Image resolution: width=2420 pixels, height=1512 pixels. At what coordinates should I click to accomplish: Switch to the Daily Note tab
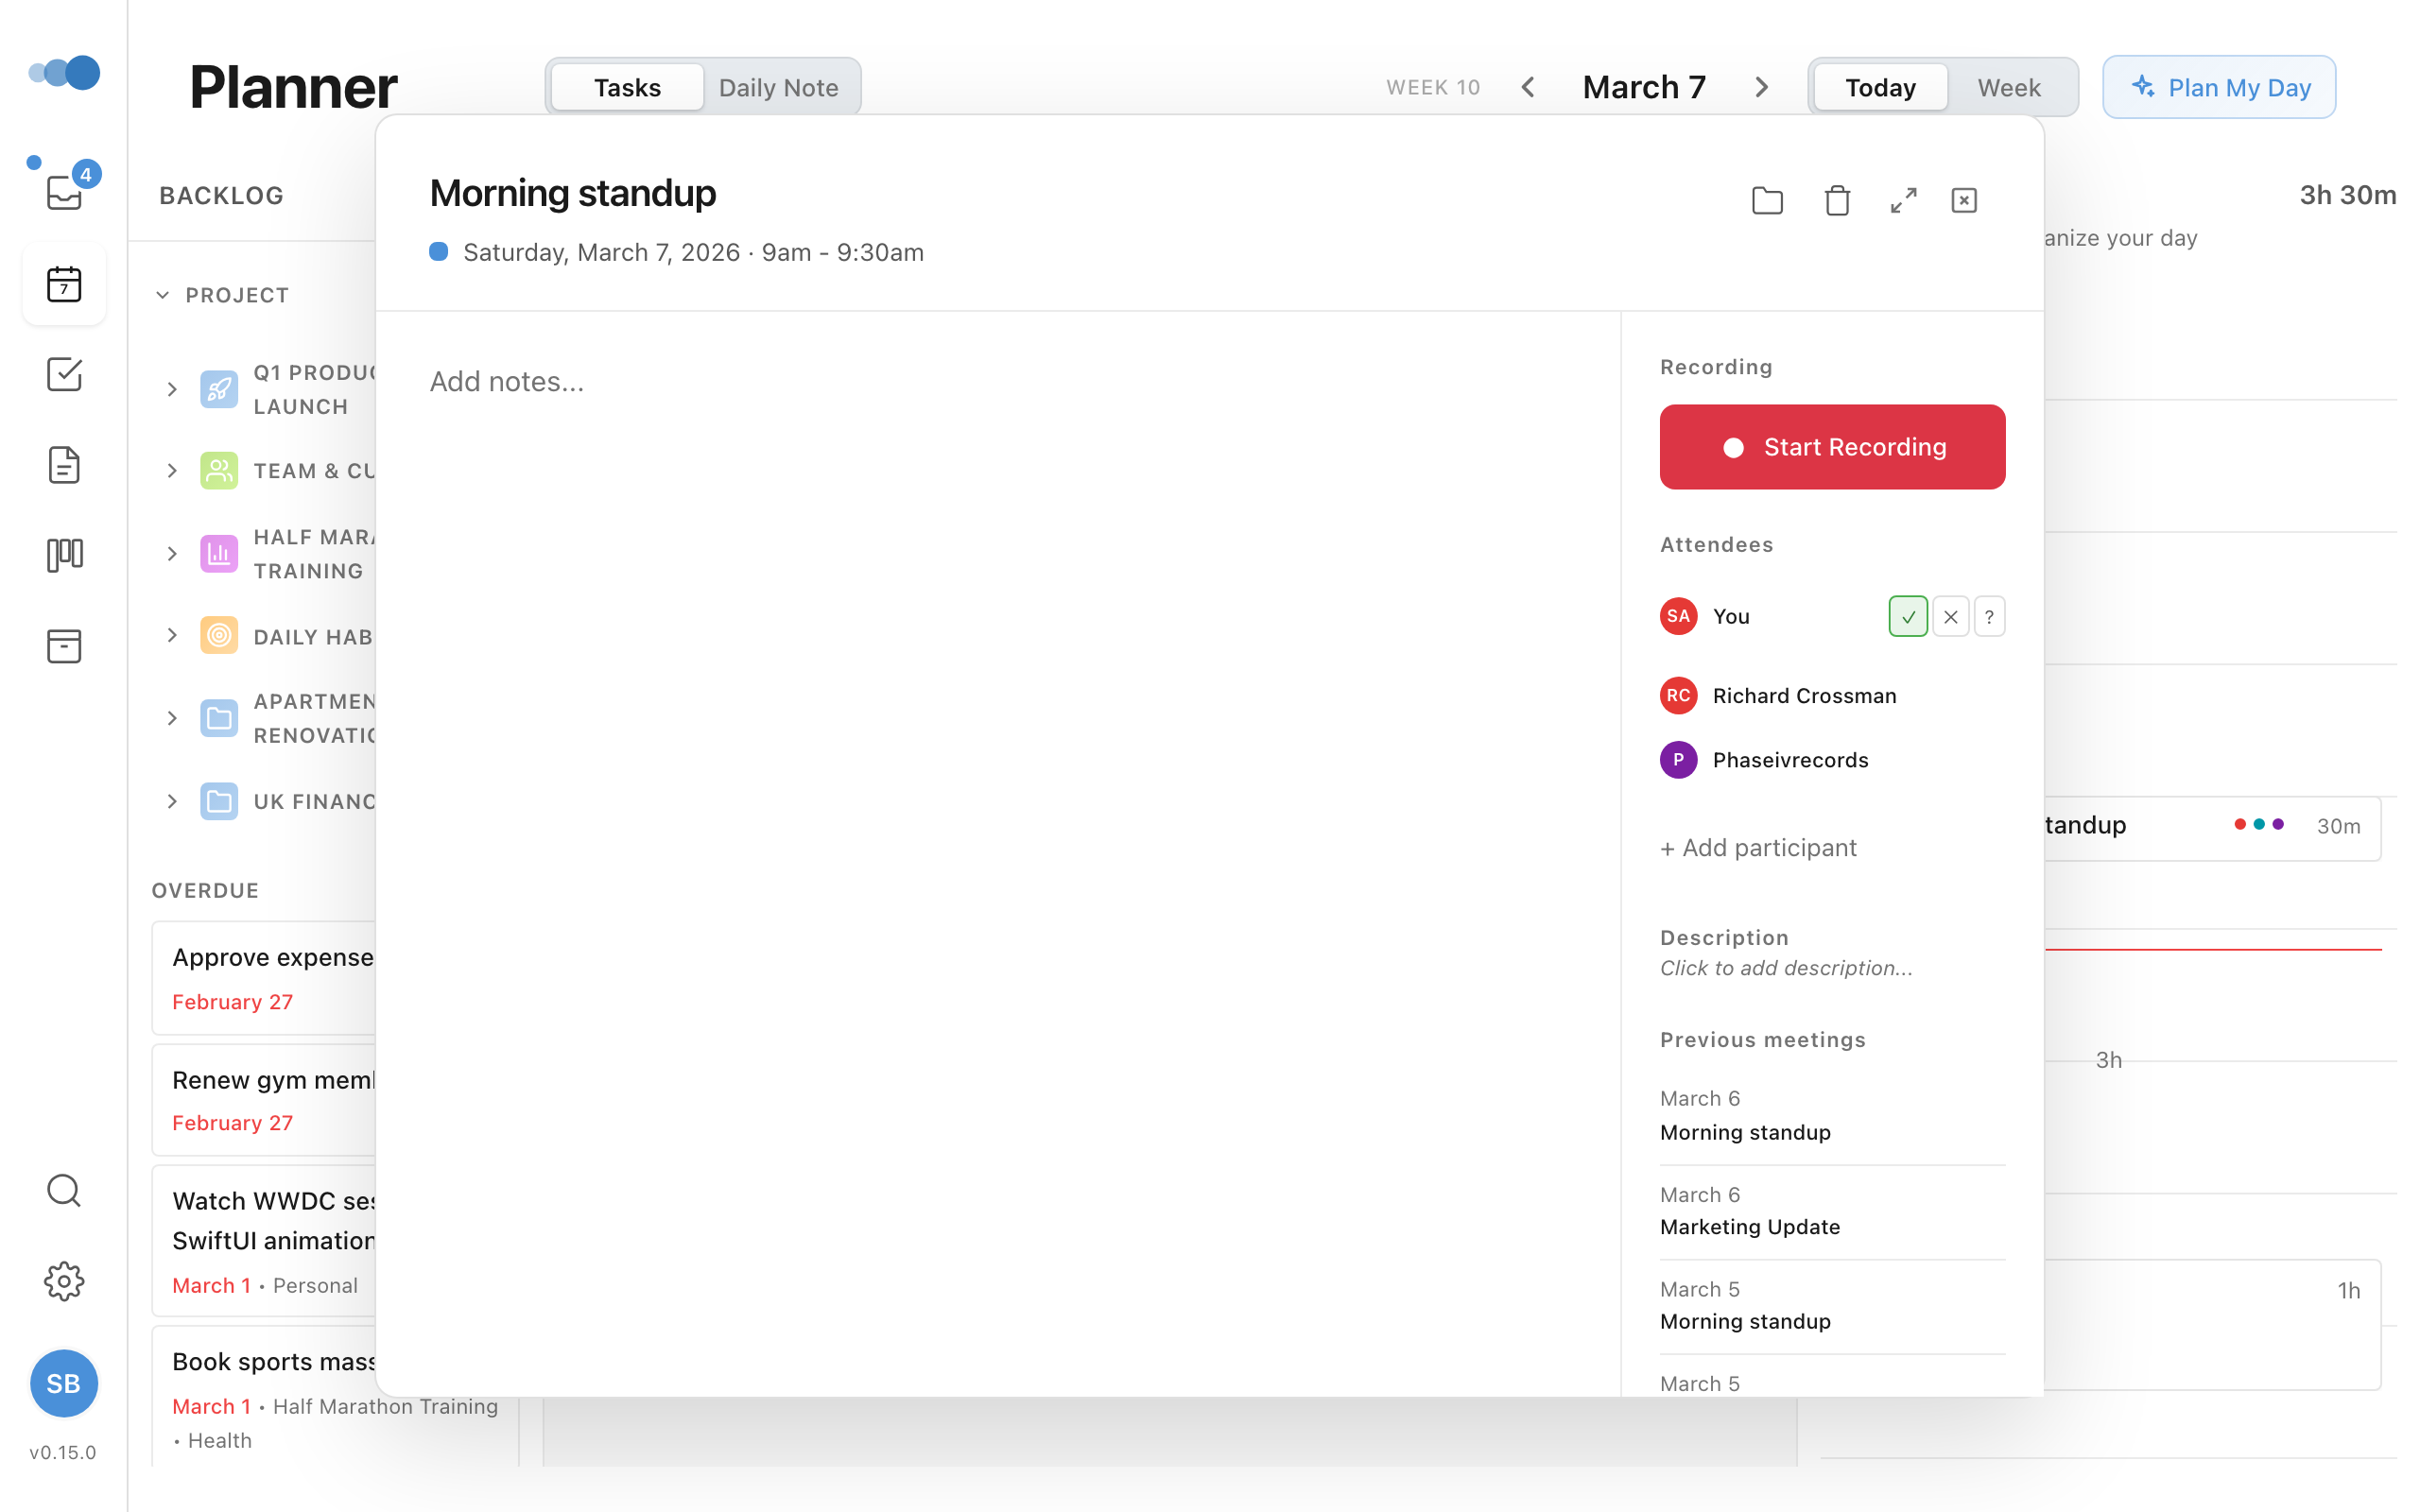click(779, 87)
